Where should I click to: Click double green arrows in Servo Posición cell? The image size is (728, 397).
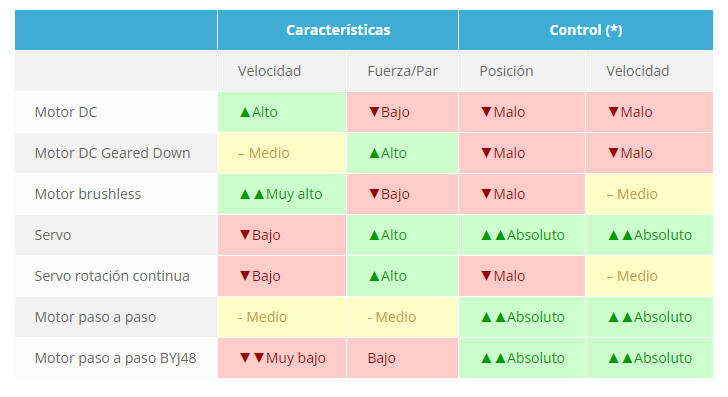(493, 235)
